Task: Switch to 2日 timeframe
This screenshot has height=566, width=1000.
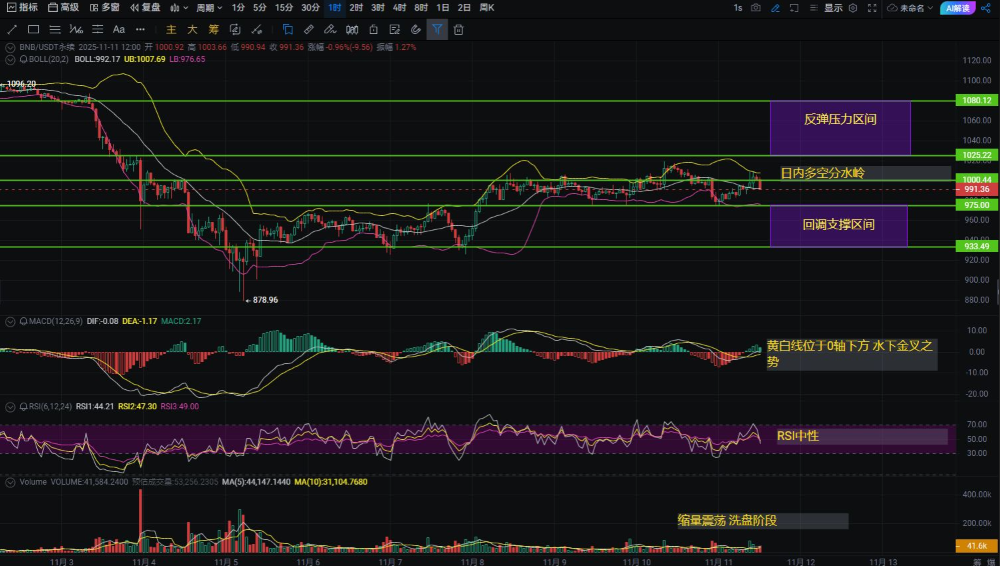Action: [464, 8]
